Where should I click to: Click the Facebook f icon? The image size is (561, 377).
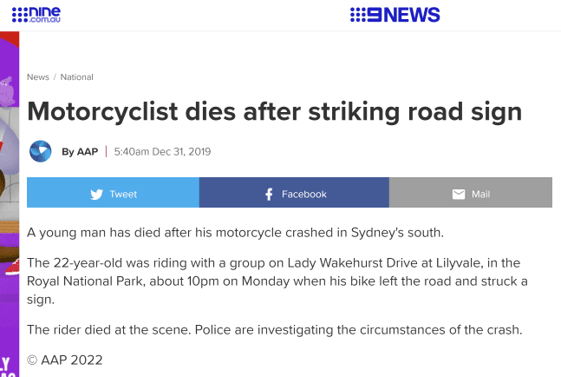click(x=269, y=194)
